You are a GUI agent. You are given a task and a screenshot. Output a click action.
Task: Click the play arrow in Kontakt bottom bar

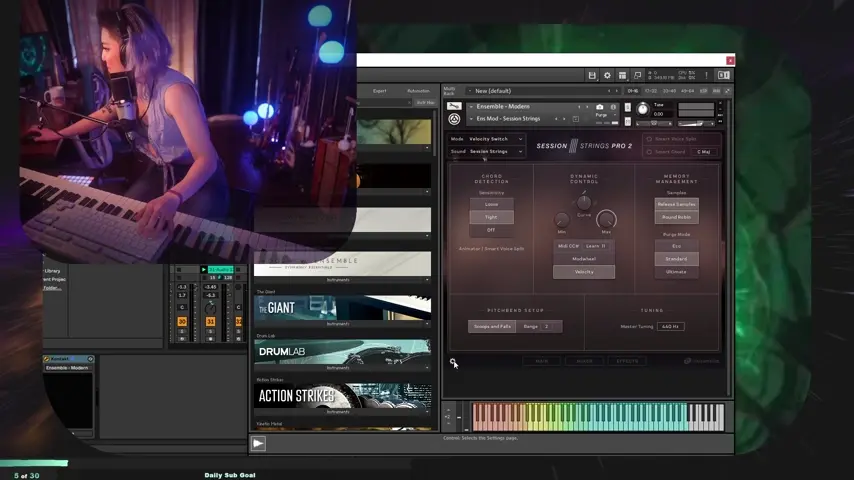(258, 443)
